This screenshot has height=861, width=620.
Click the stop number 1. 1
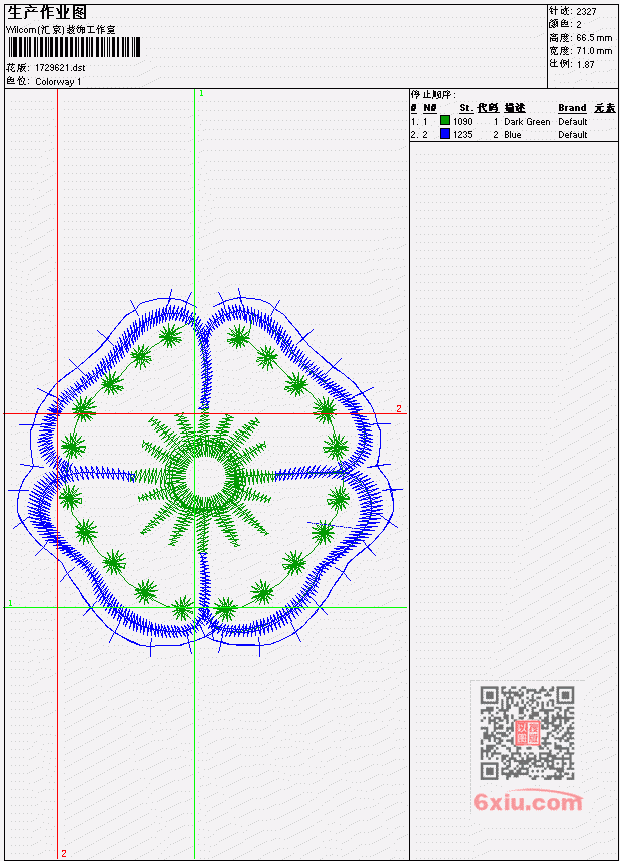coord(419,121)
